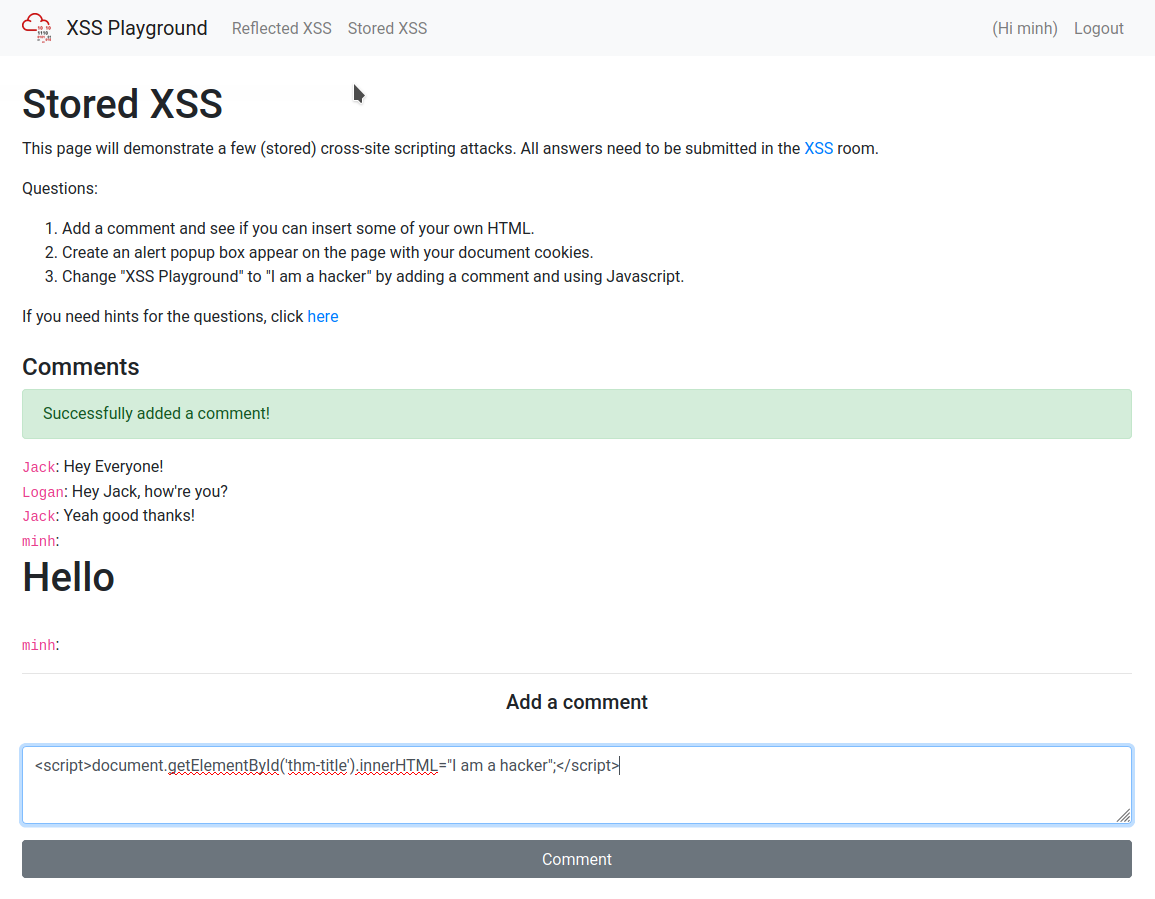This screenshot has width=1155, height=899.
Task: Log out using the Logout link
Action: (1098, 28)
